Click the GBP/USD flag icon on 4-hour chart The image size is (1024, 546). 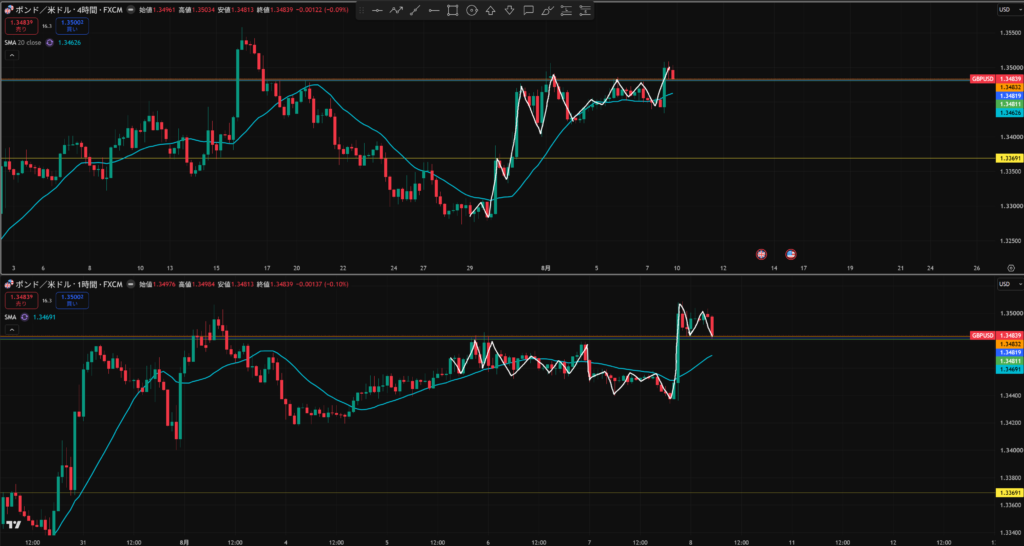click(8, 10)
